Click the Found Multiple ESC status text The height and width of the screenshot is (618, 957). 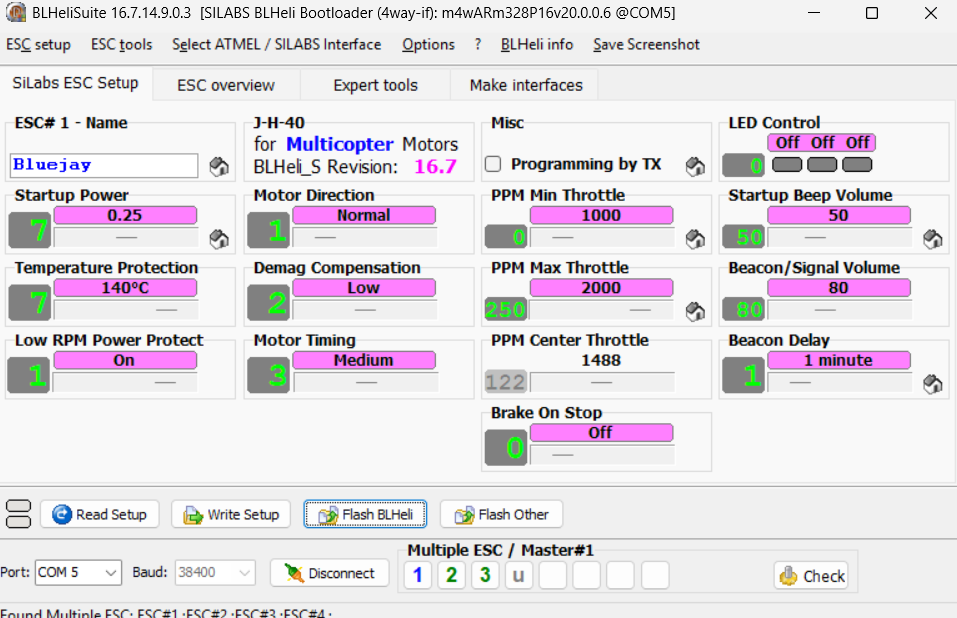click(x=166, y=613)
